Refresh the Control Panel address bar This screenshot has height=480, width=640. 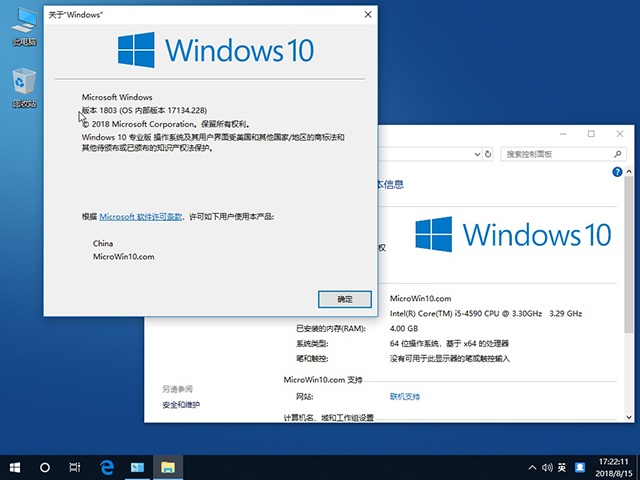click(488, 154)
